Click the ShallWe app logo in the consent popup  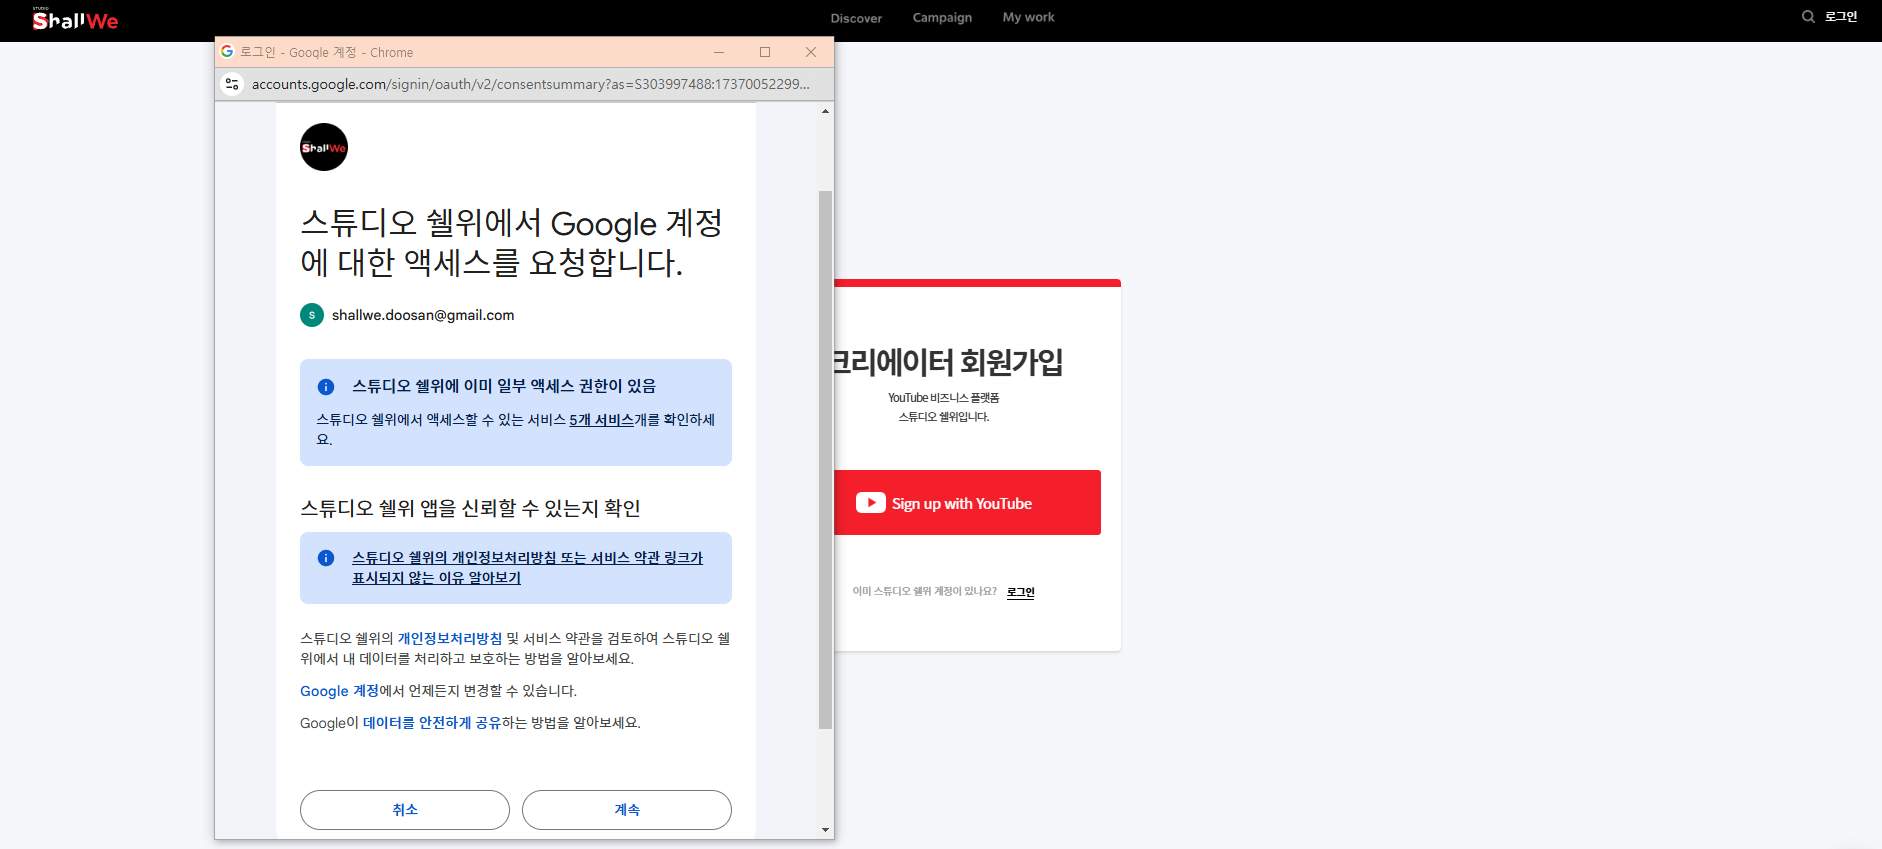324,147
